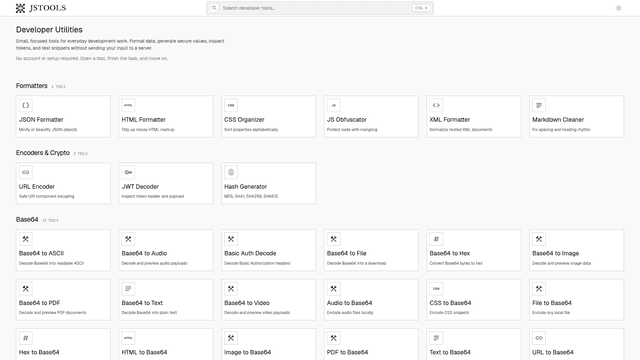Click the Base64 to Audio tools icon
The height and width of the screenshot is (360, 640).
tap(128, 239)
